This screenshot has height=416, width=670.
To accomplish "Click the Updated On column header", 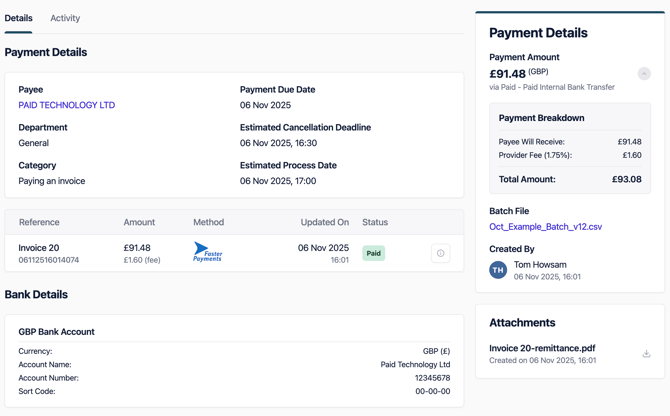I will click(324, 222).
